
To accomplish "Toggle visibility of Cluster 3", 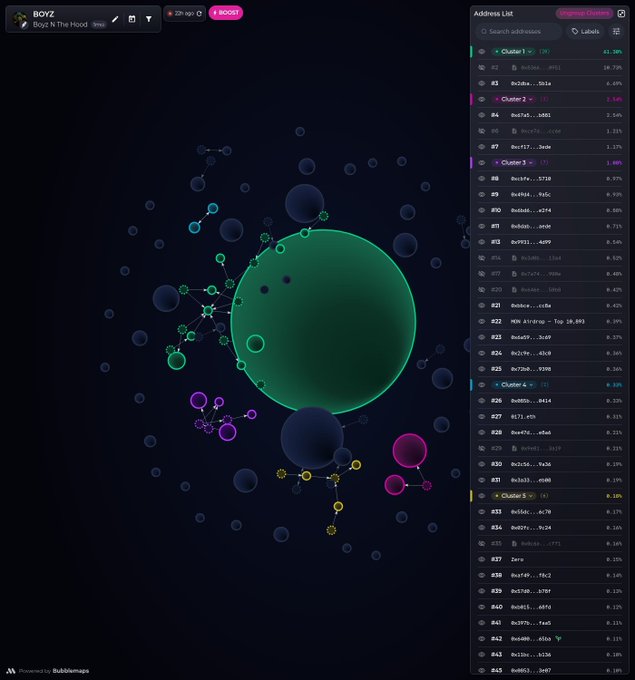I will coord(481,163).
